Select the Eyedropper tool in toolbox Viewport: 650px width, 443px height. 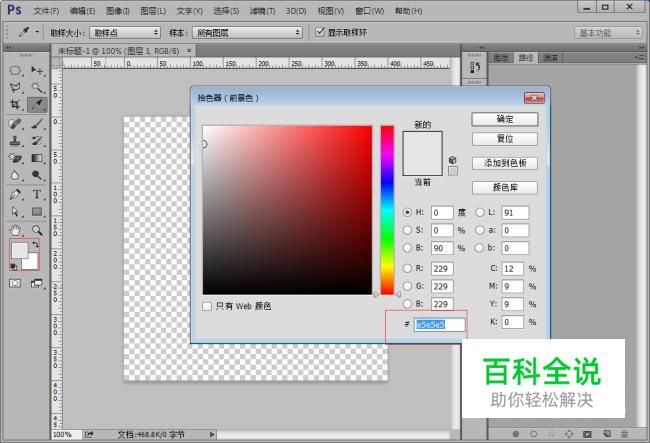37,104
